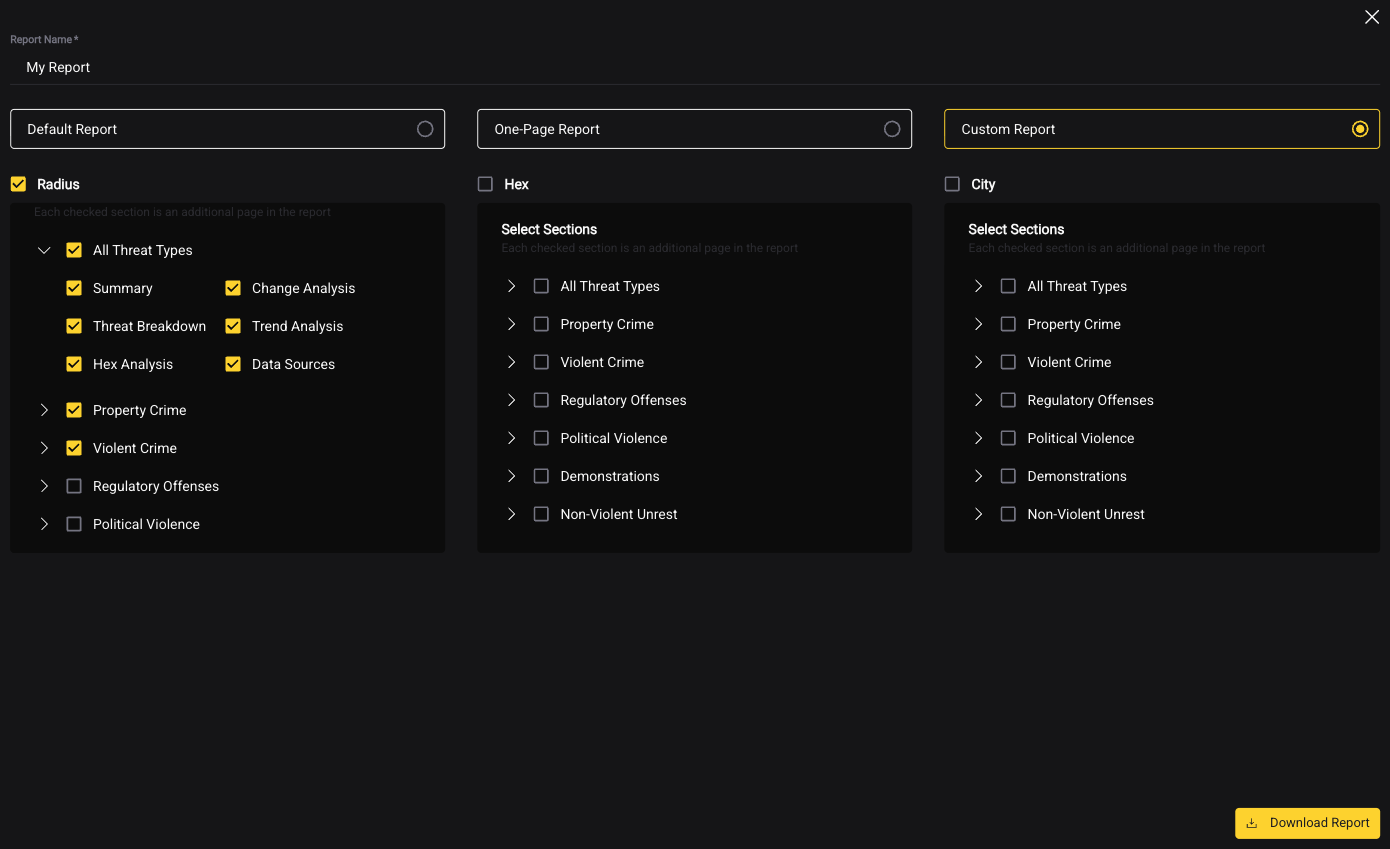Uncheck the Summary section checkbox
This screenshot has height=849, width=1390.
(x=74, y=288)
